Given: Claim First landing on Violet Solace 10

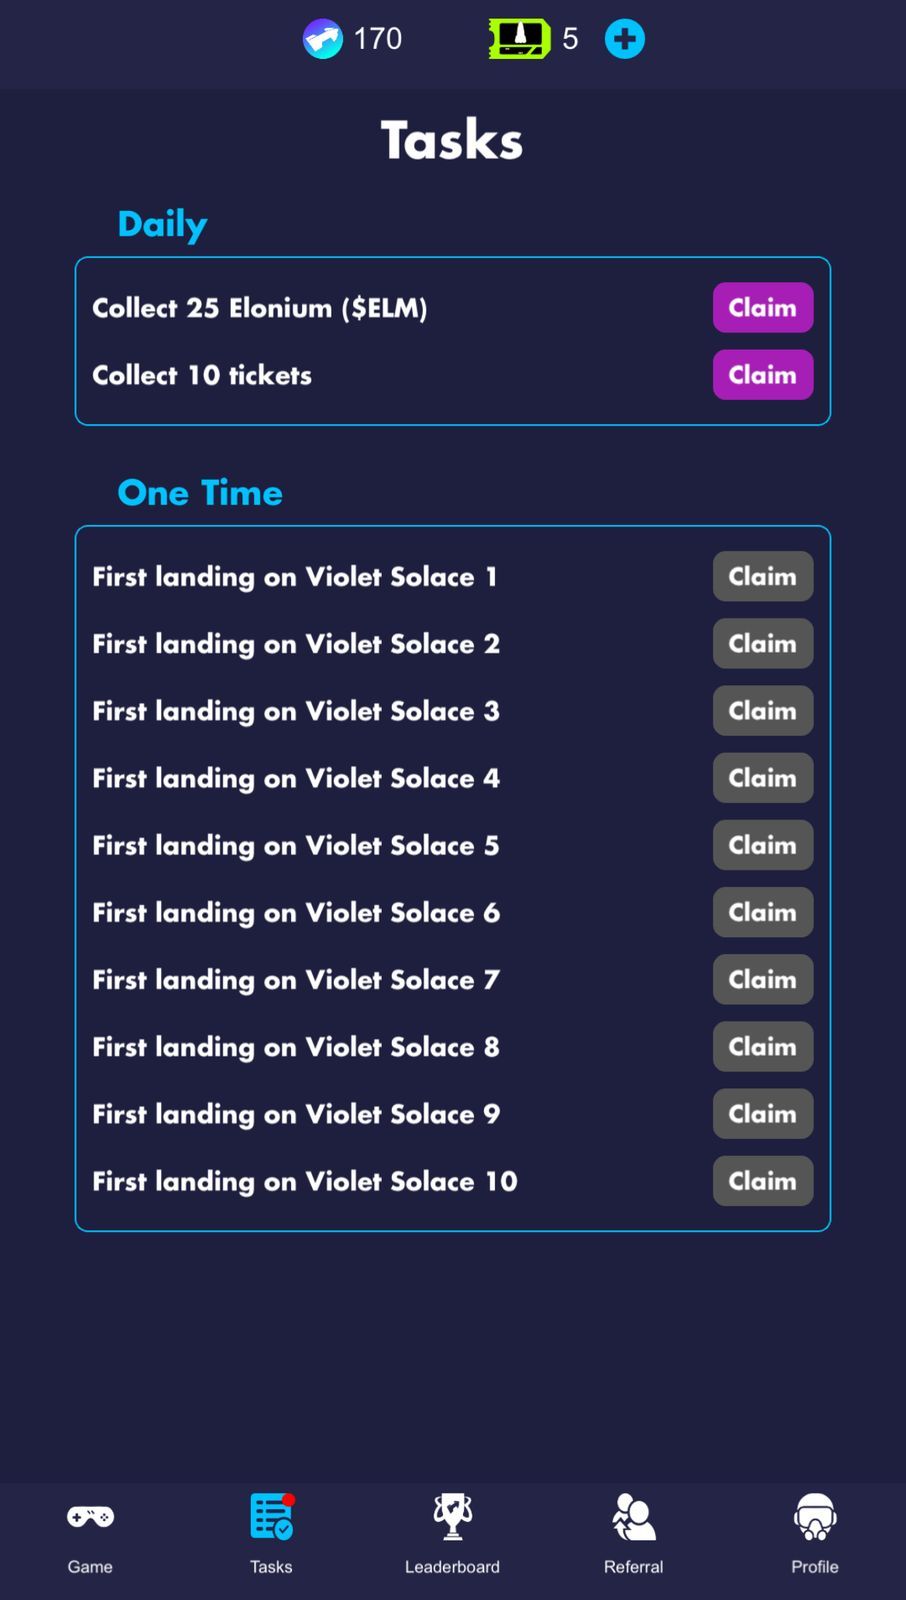Looking at the screenshot, I should point(762,1181).
